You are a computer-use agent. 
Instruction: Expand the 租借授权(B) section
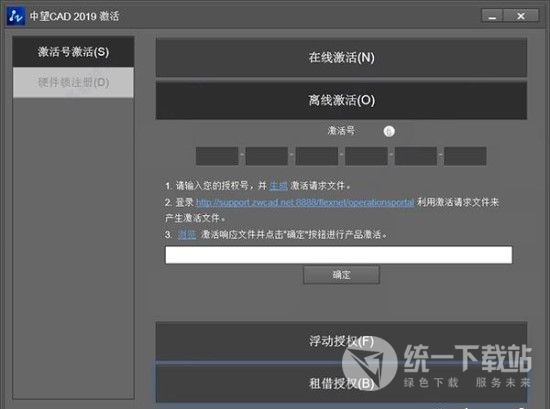click(341, 383)
